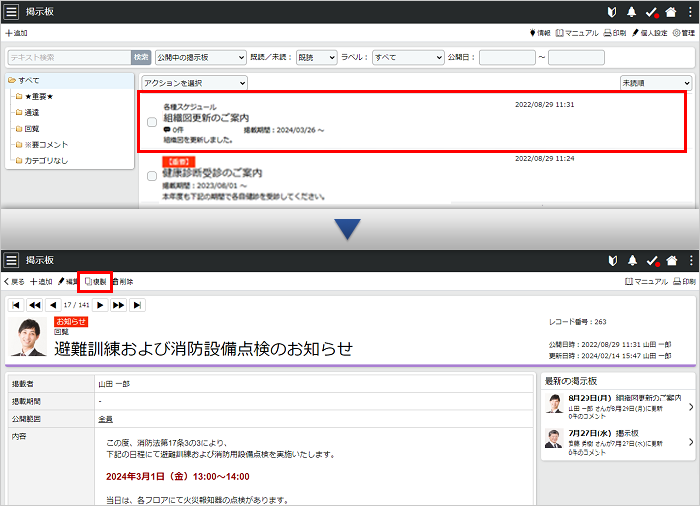The height and width of the screenshot is (506, 700).
Task: Tick the 健康診断受診のご案内 checkbox
Action: click(x=152, y=175)
